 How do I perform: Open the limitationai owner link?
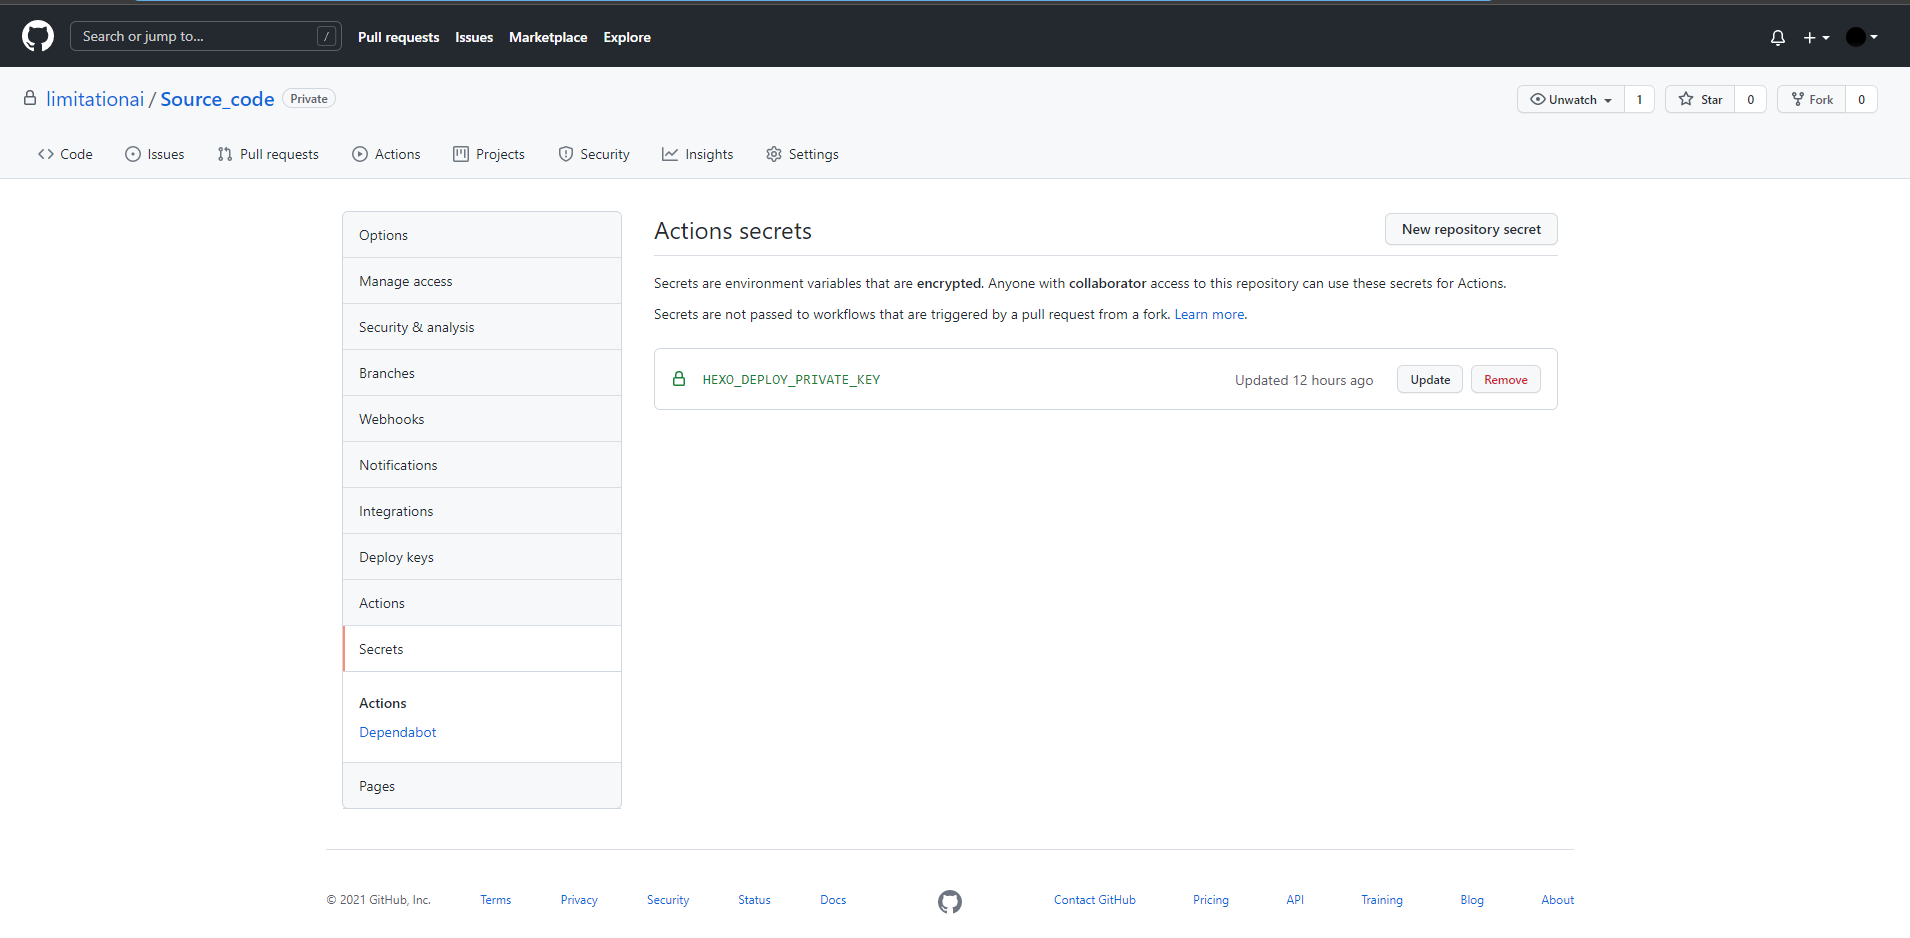click(95, 99)
